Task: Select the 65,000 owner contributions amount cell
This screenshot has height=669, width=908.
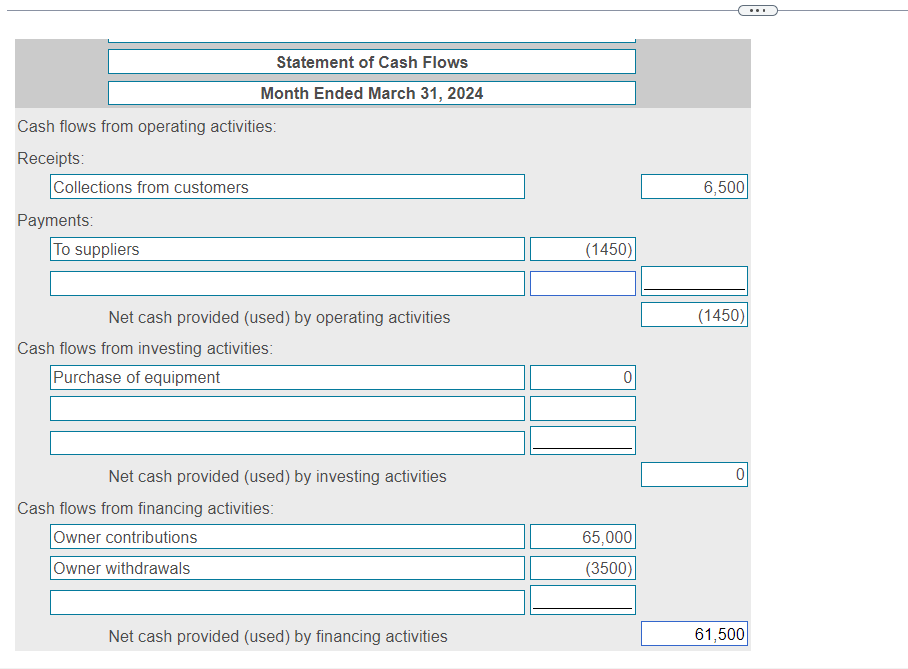Action: 583,536
